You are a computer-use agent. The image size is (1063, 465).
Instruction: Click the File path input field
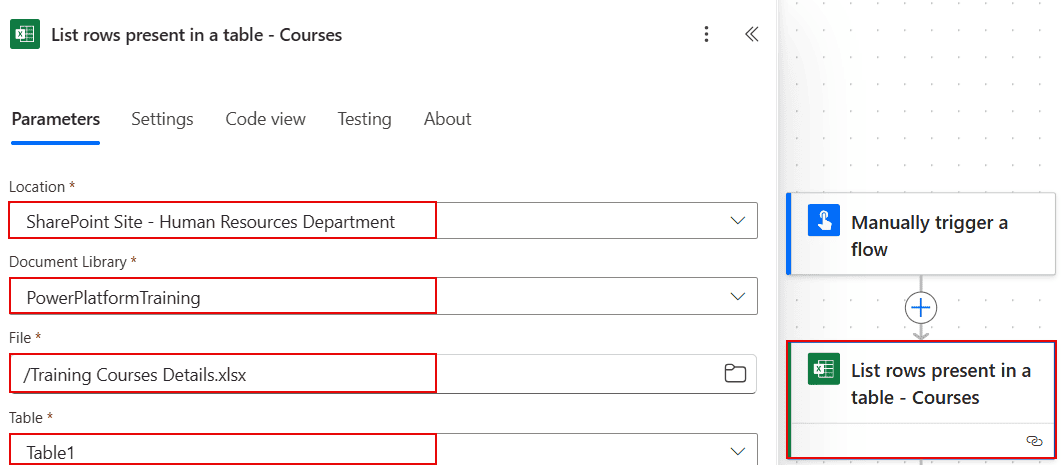(383, 373)
